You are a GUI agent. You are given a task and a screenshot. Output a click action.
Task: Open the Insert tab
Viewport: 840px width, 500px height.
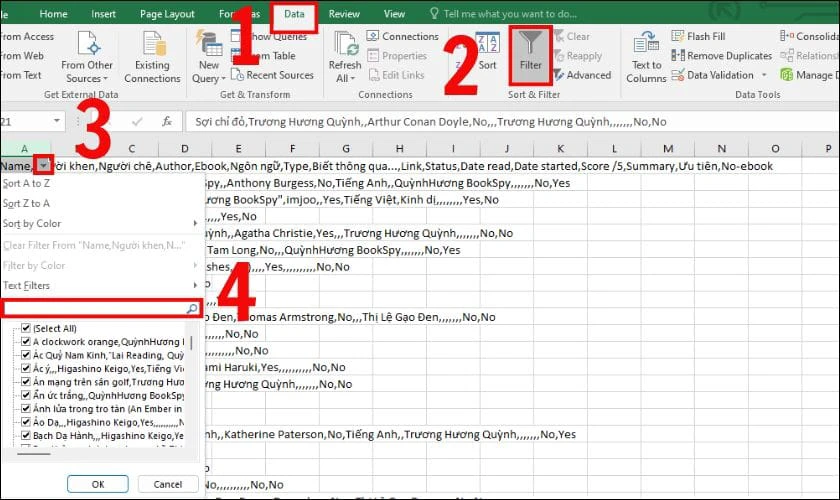pyautogui.click(x=103, y=14)
